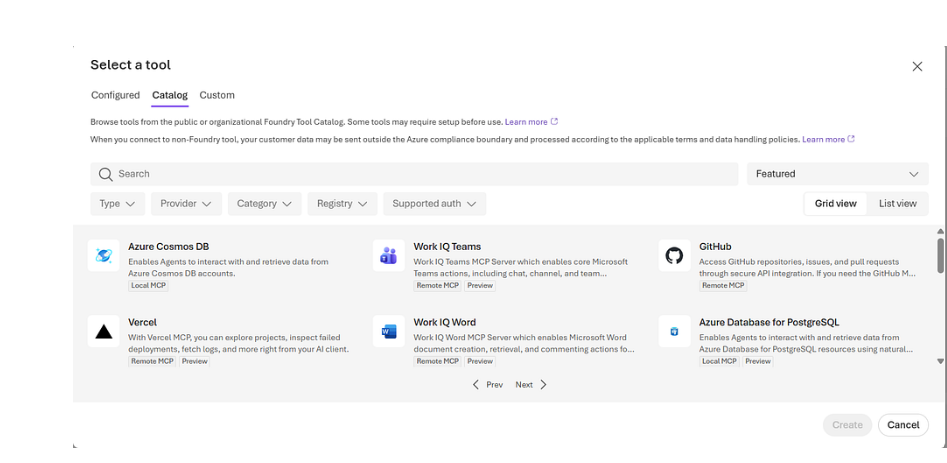Click Preview tag under Work IQ Word
The height and width of the screenshot is (463, 947).
coord(480,361)
